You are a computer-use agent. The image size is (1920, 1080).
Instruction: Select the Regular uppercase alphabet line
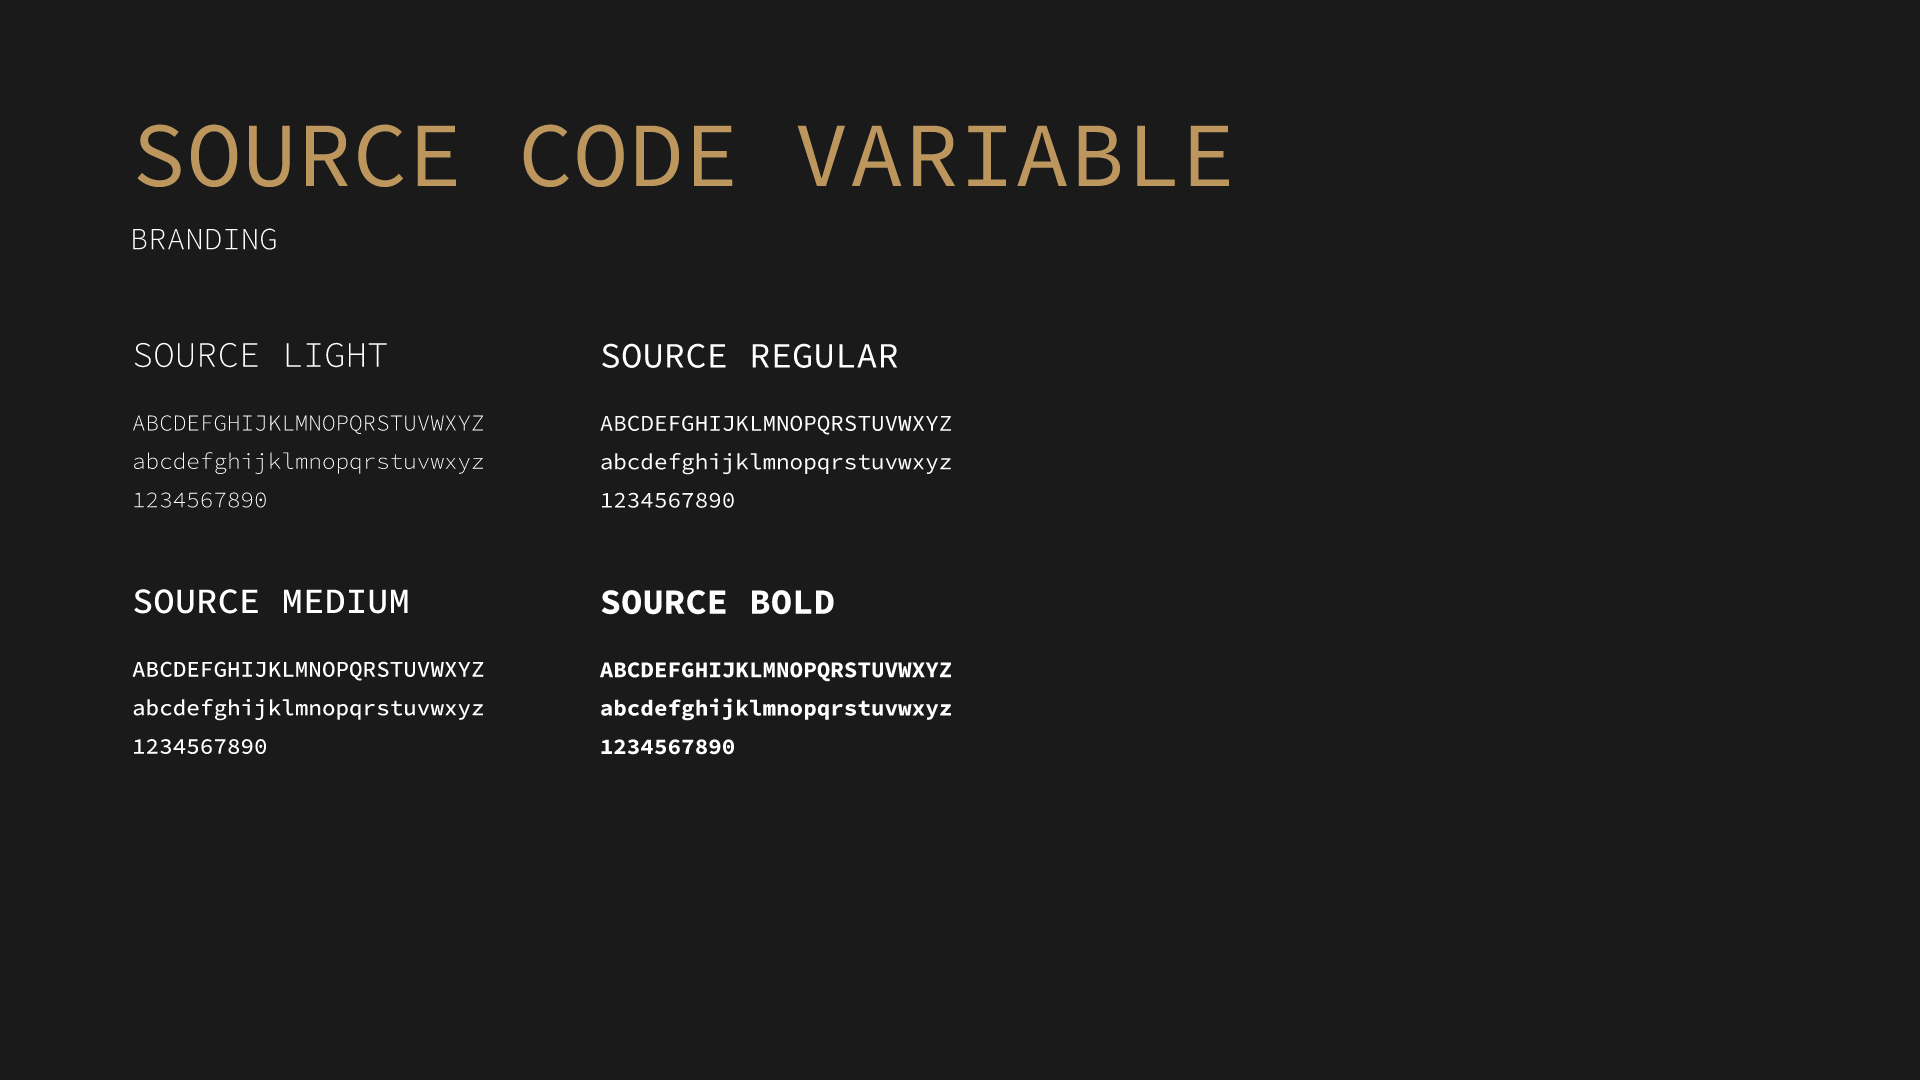click(776, 424)
